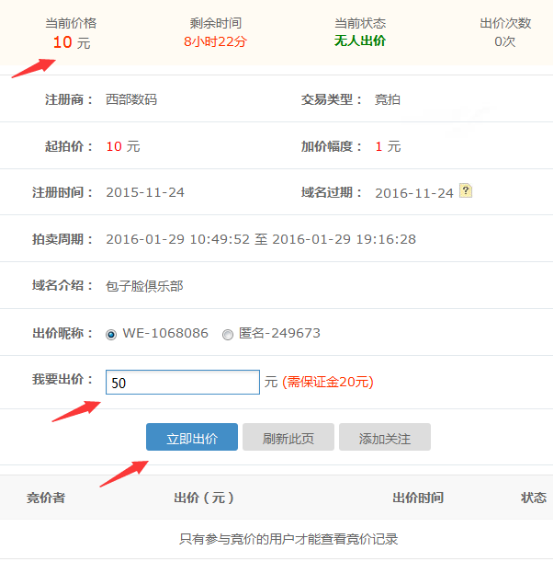Click the 出价时间 column header

click(x=418, y=498)
